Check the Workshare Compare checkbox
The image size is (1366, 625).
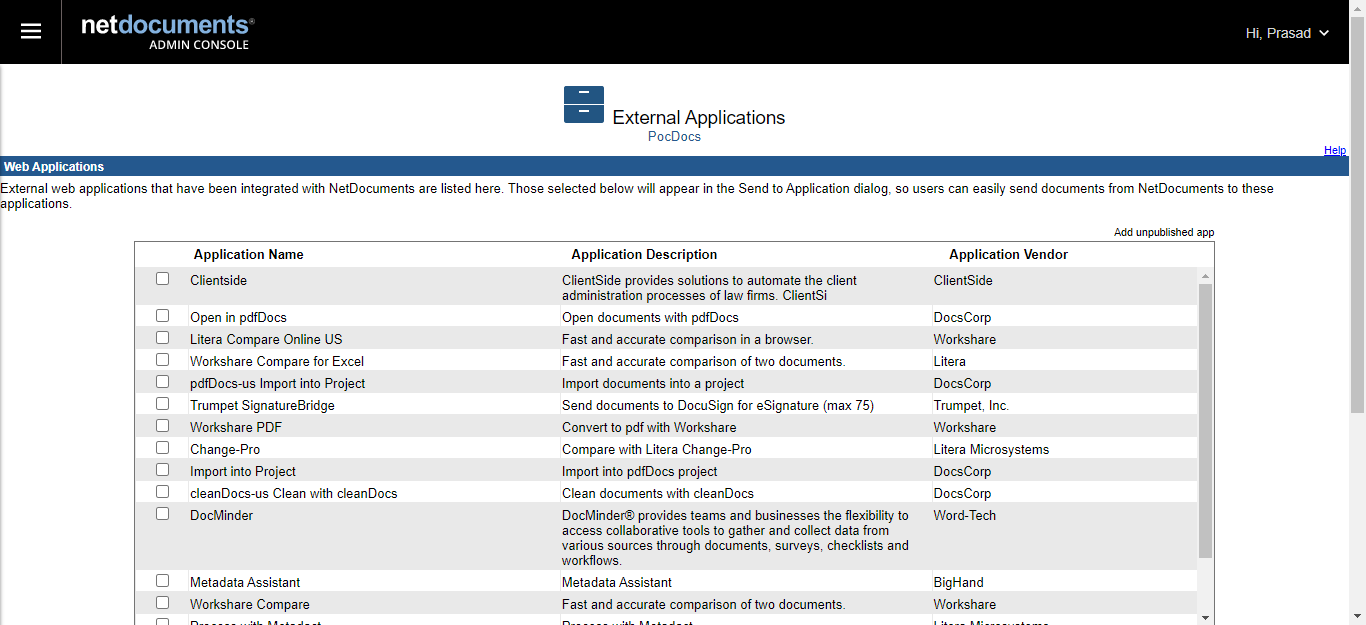[163, 603]
